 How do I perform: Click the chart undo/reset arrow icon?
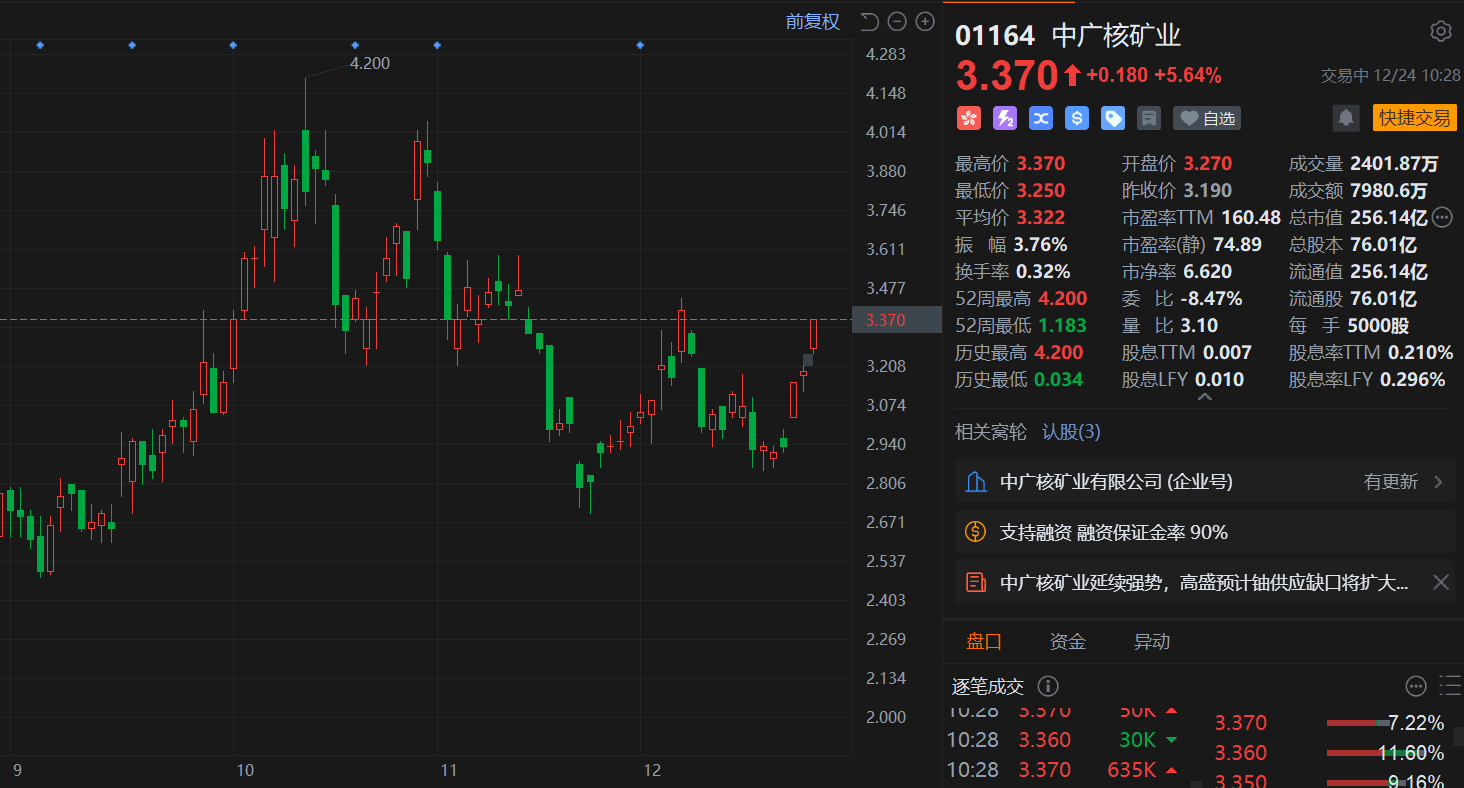click(x=869, y=22)
